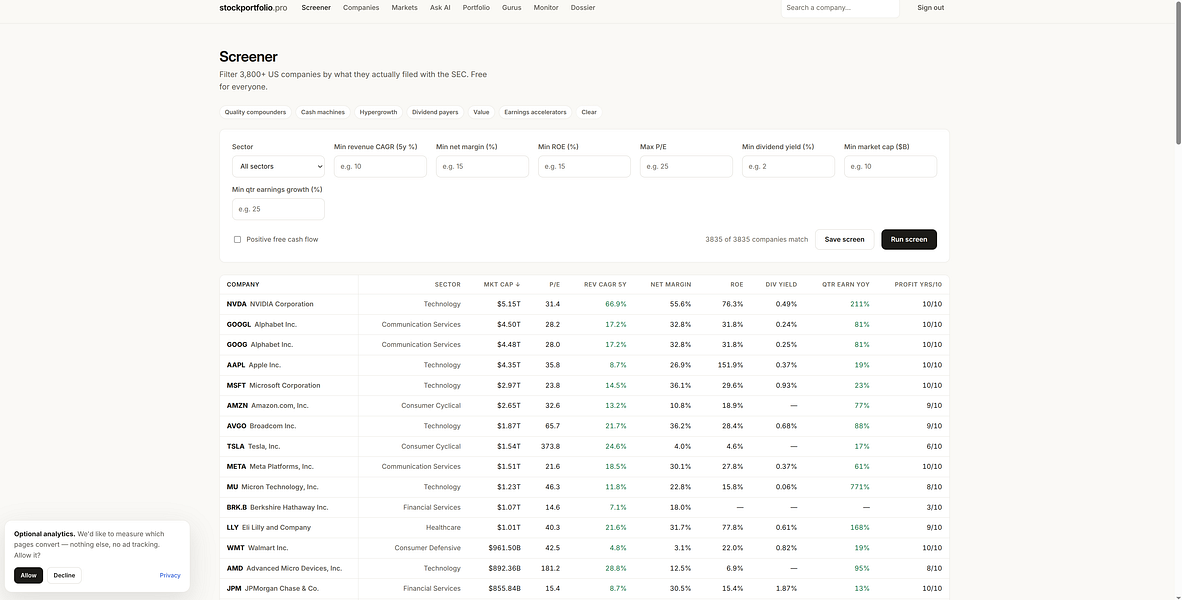Apply Earnings accelerators preset

pyautogui.click(x=535, y=112)
